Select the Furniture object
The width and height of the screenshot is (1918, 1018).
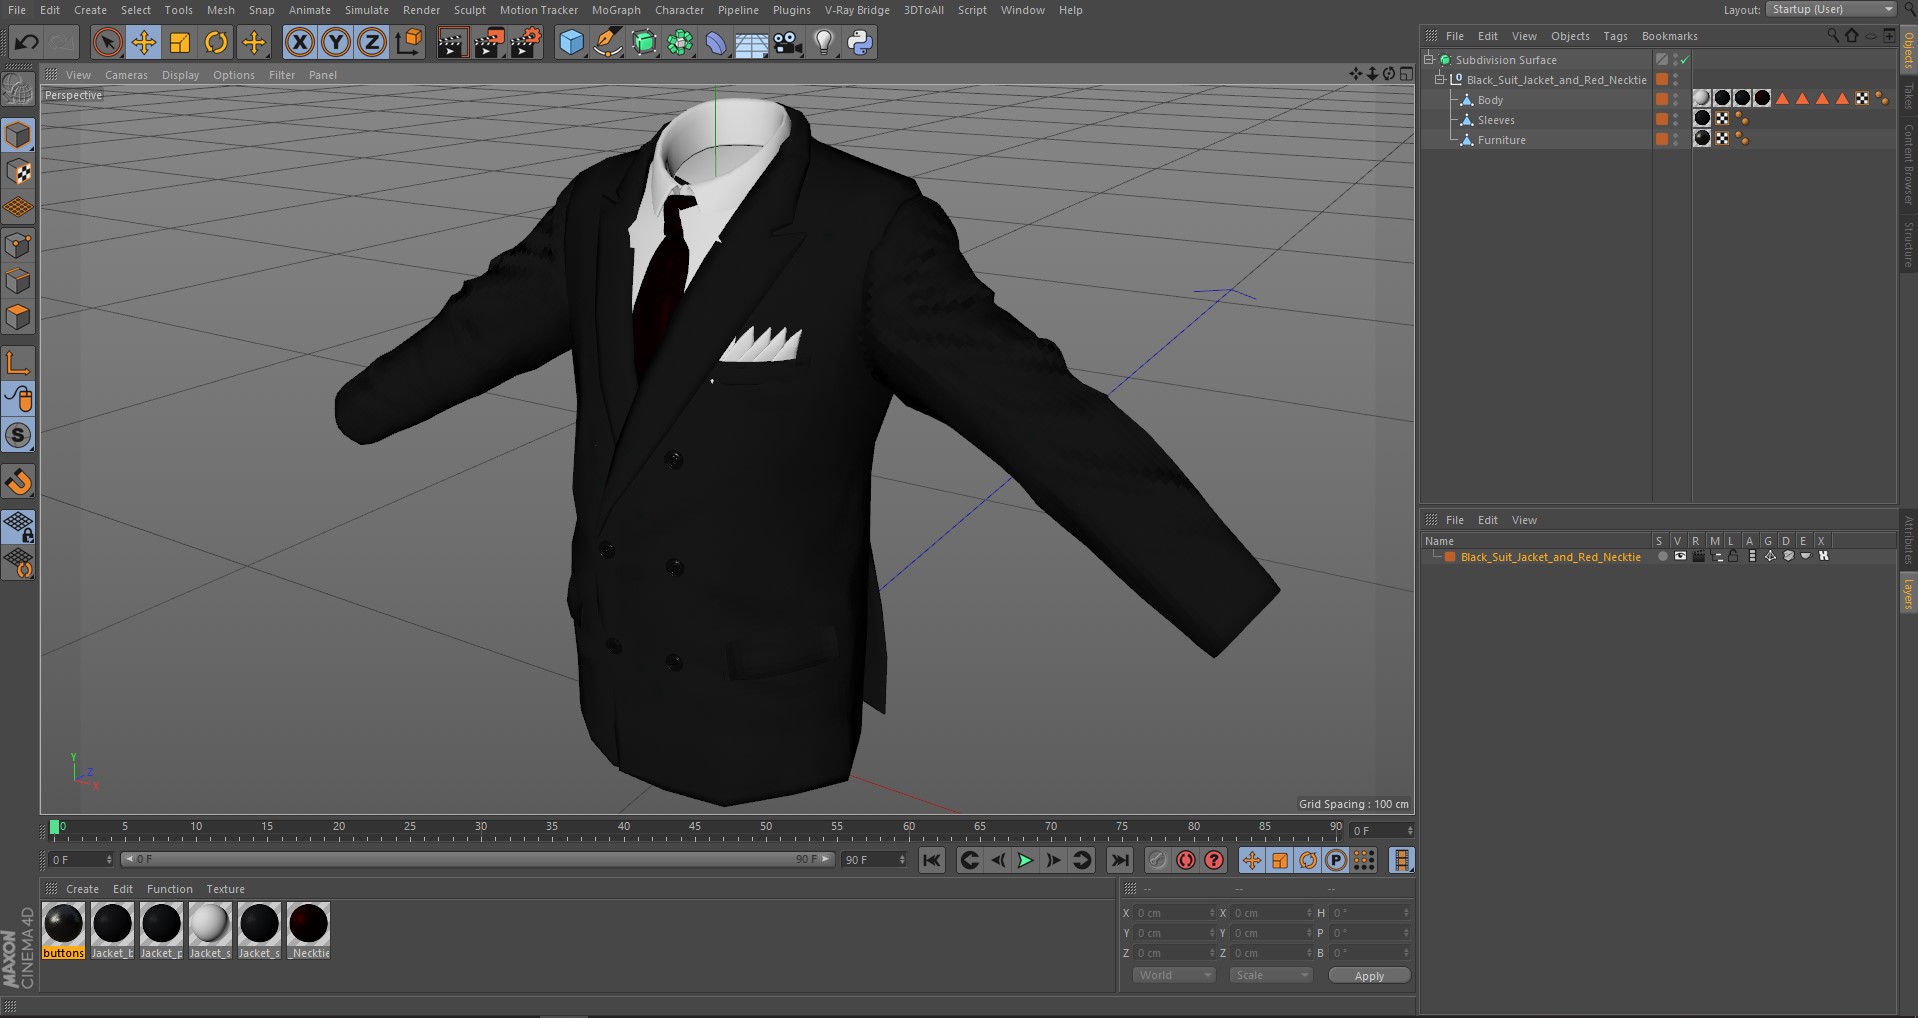[x=1501, y=140]
